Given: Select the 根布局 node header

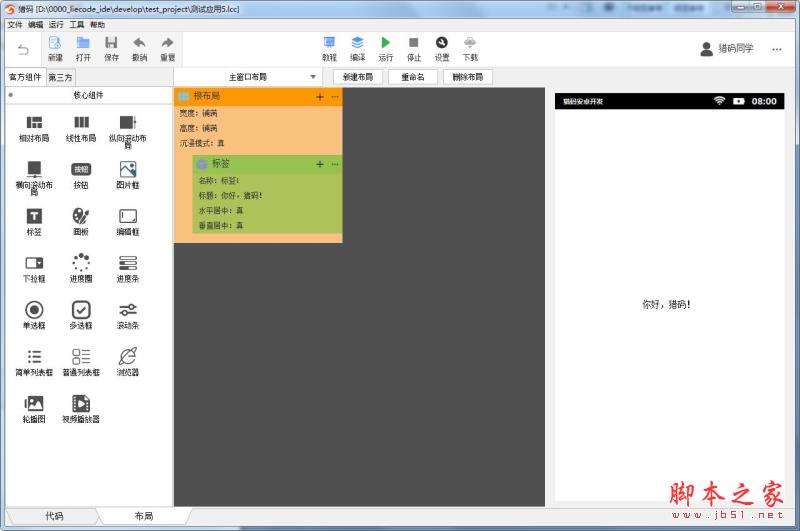Looking at the screenshot, I should click(x=258, y=96).
